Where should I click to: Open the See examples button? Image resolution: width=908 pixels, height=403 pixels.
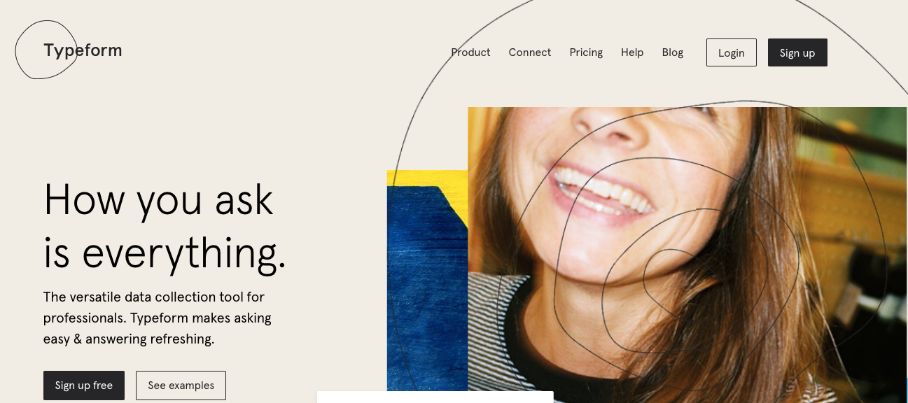coord(181,386)
